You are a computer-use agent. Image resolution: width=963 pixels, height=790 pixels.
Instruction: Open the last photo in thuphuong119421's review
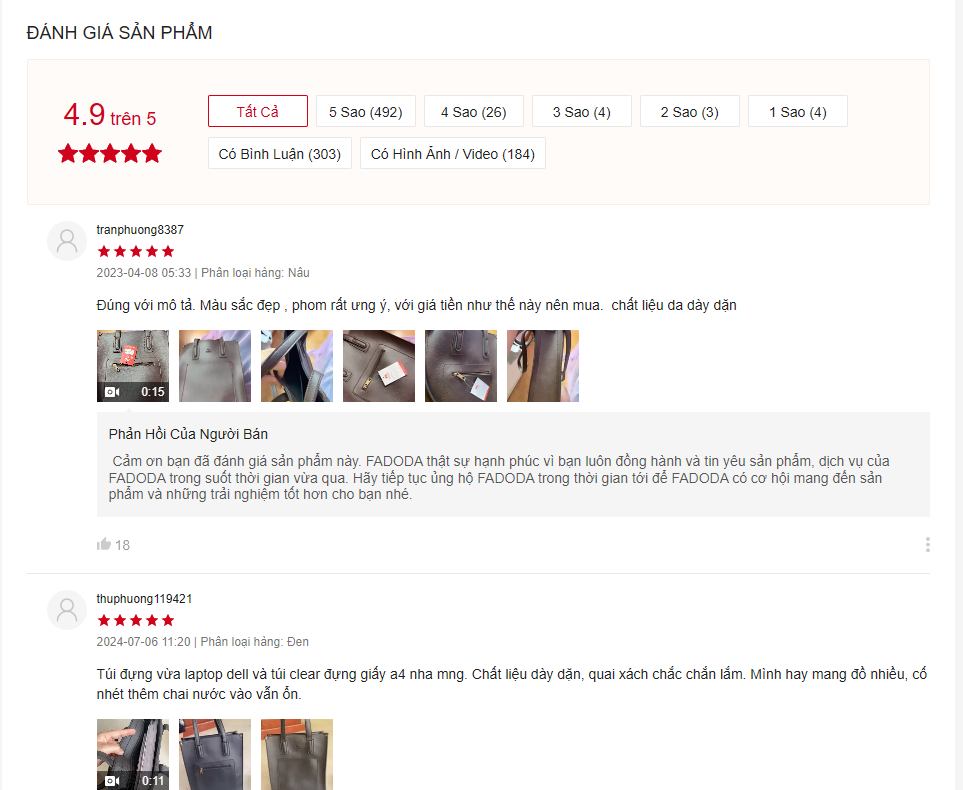(297, 754)
